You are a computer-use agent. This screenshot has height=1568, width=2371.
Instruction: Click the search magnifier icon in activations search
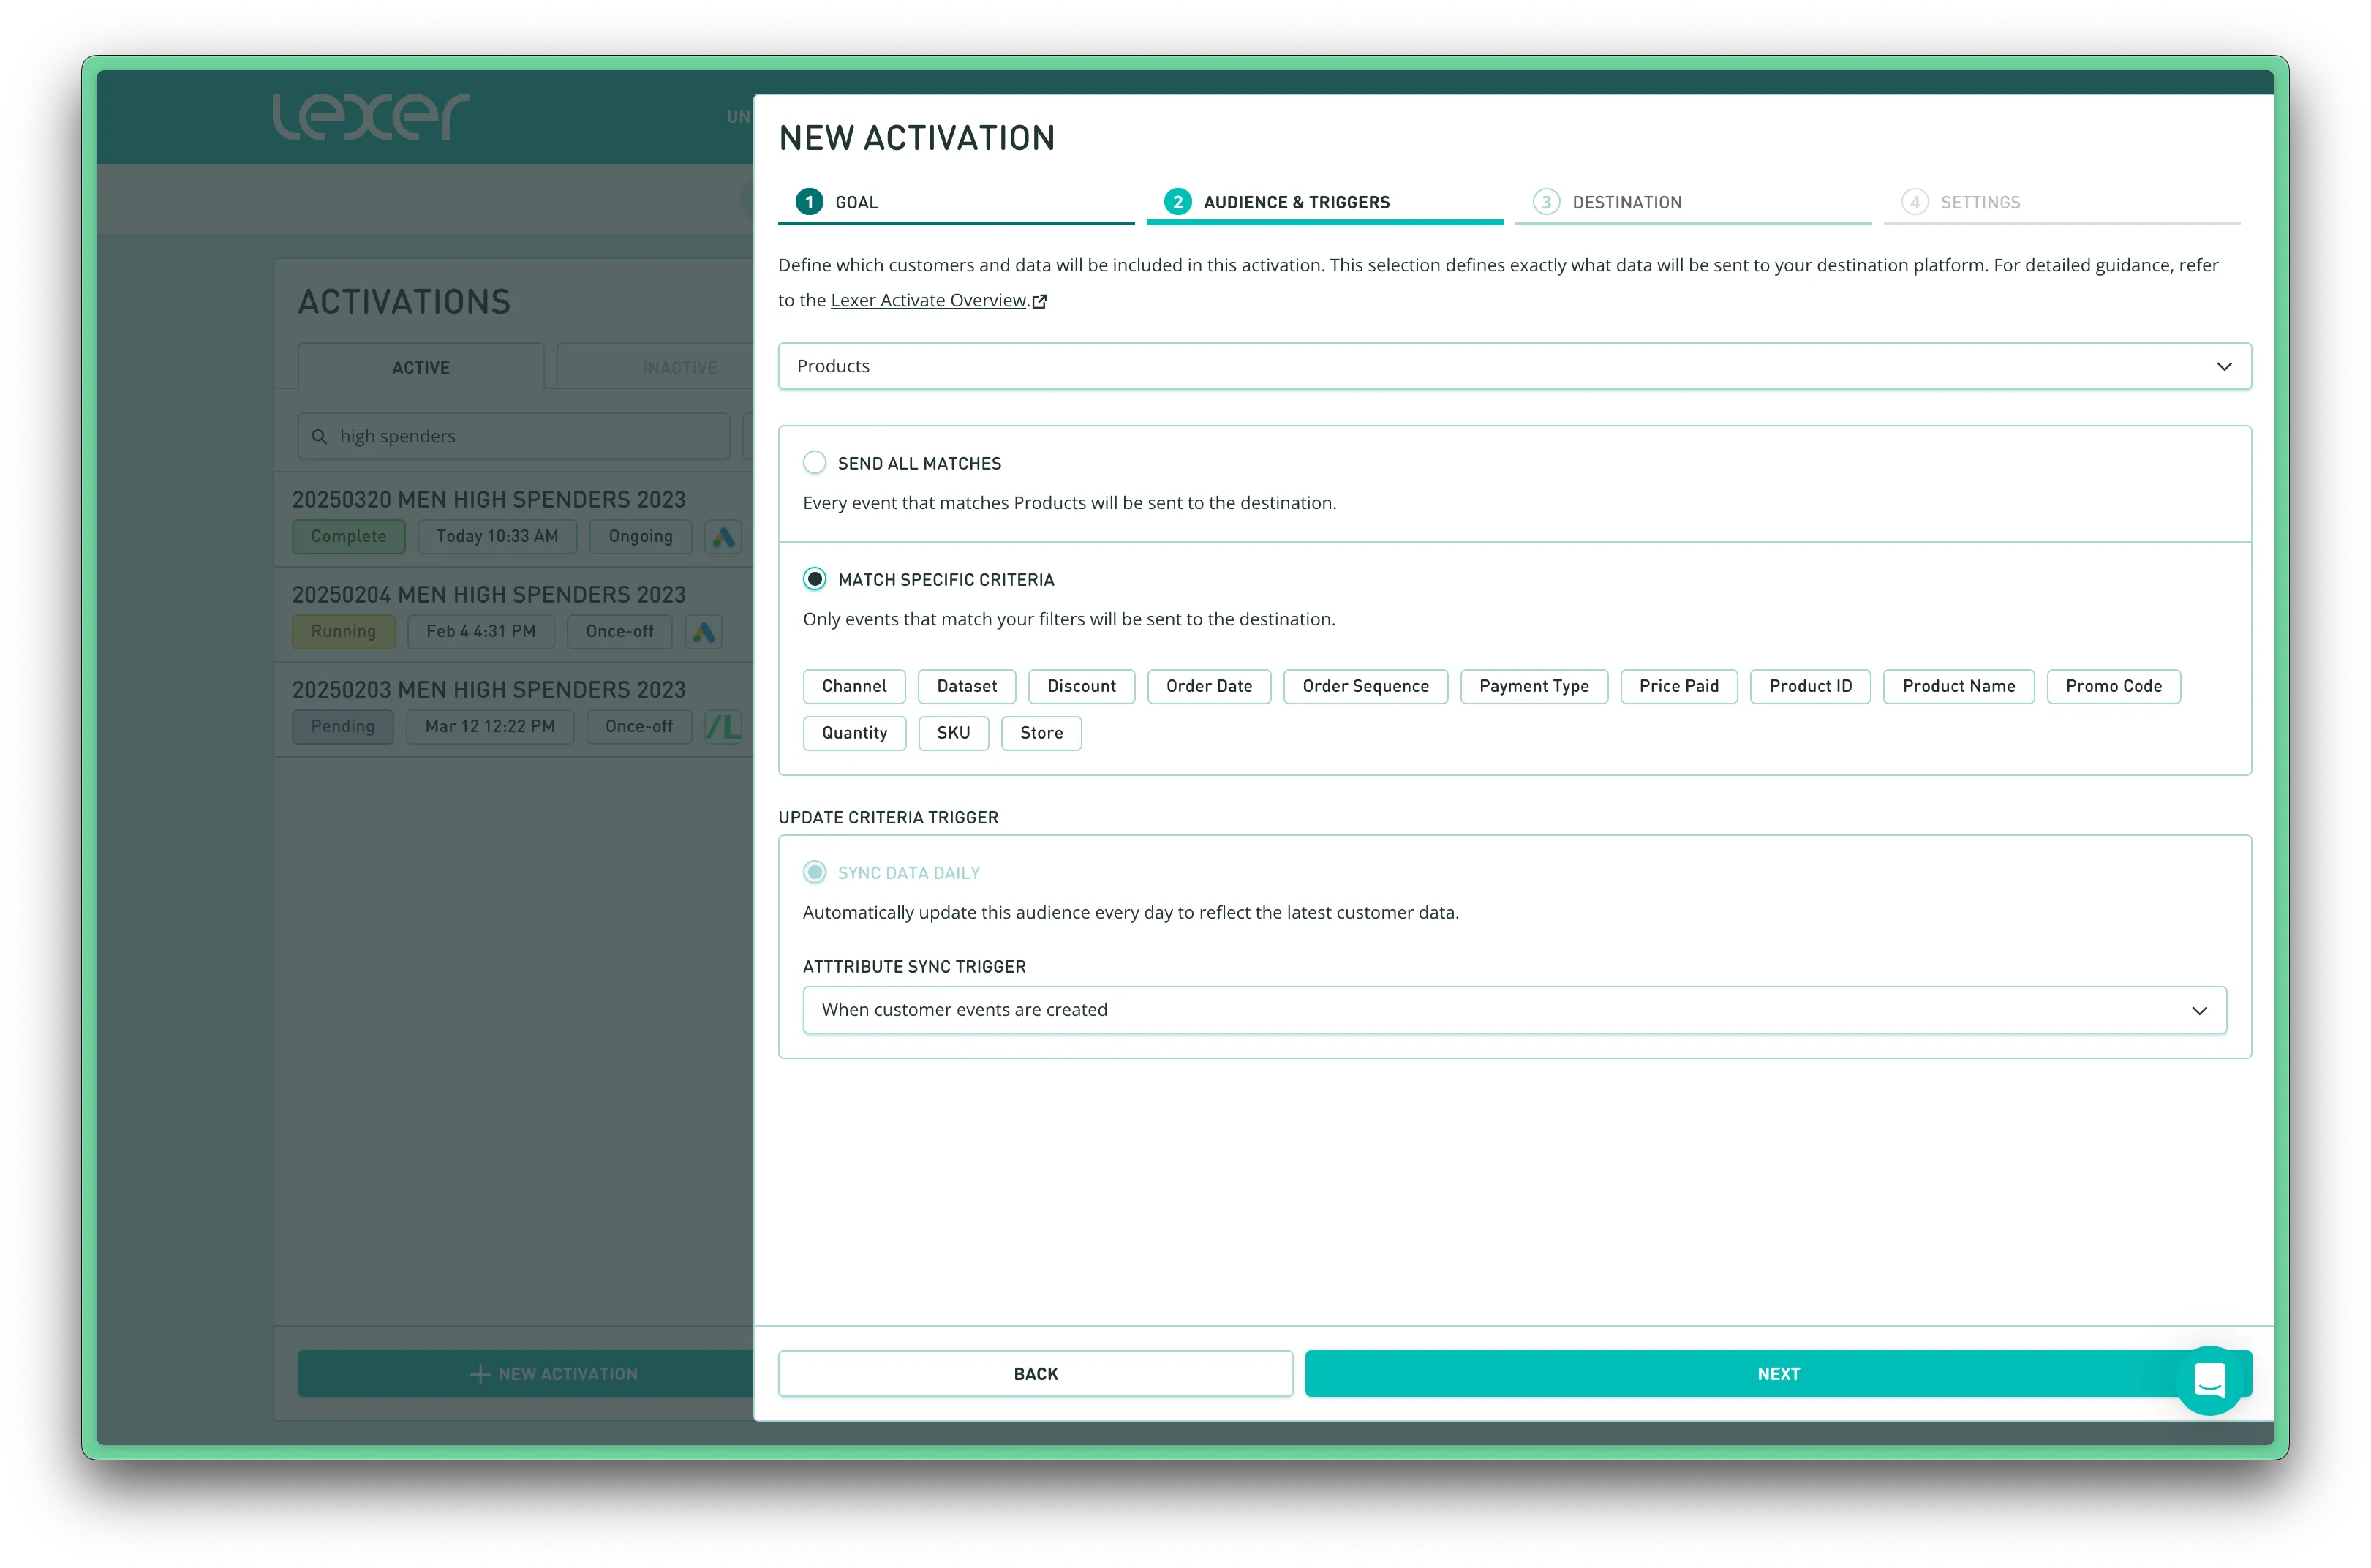(320, 437)
